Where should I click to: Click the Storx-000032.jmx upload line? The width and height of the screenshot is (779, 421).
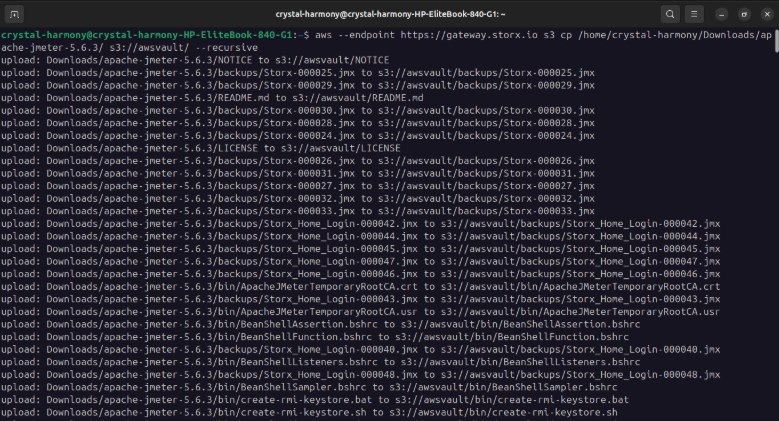(x=298, y=198)
